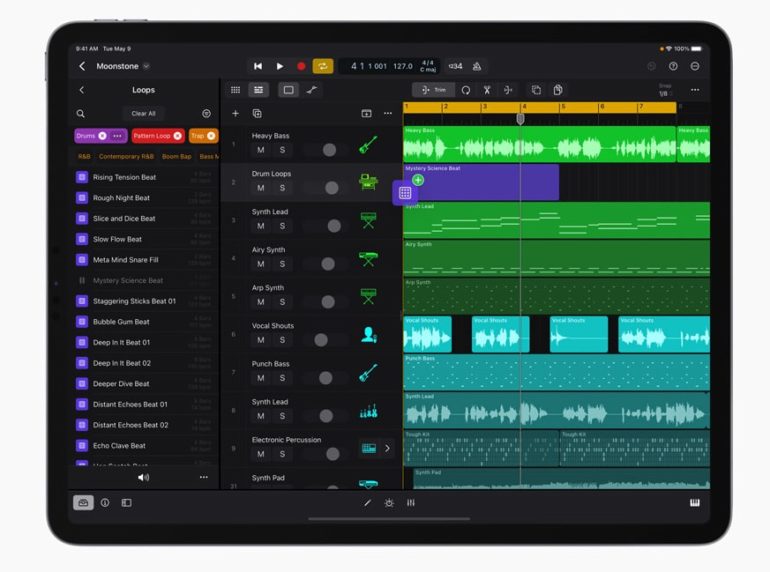Click the Mystery Science Beat purple region
This screenshot has height=572, width=770.
[481, 182]
